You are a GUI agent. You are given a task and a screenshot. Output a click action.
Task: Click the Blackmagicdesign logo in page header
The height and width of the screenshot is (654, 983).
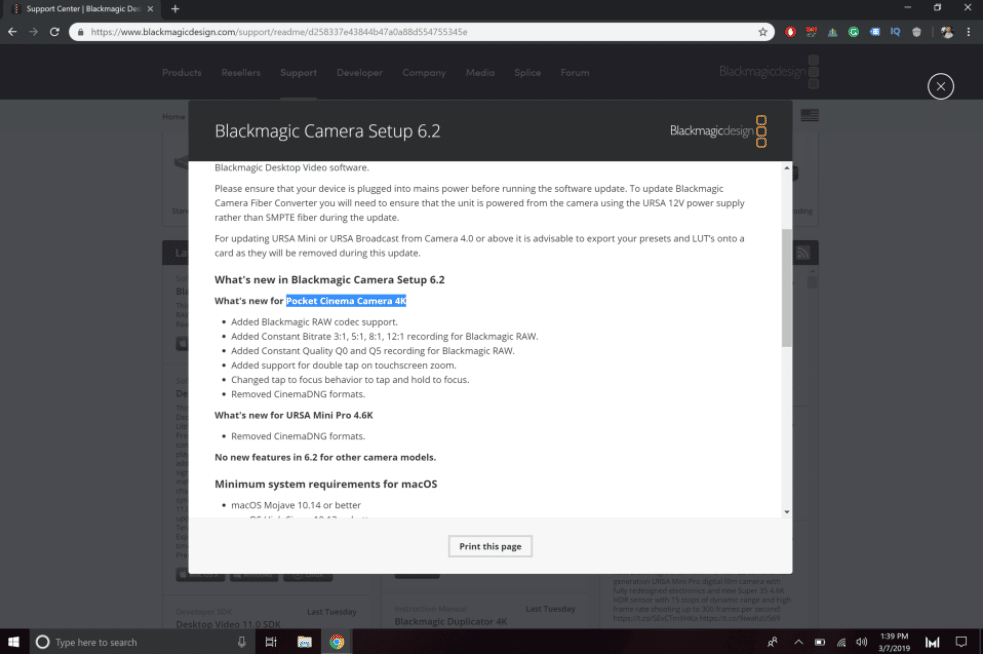(x=769, y=72)
